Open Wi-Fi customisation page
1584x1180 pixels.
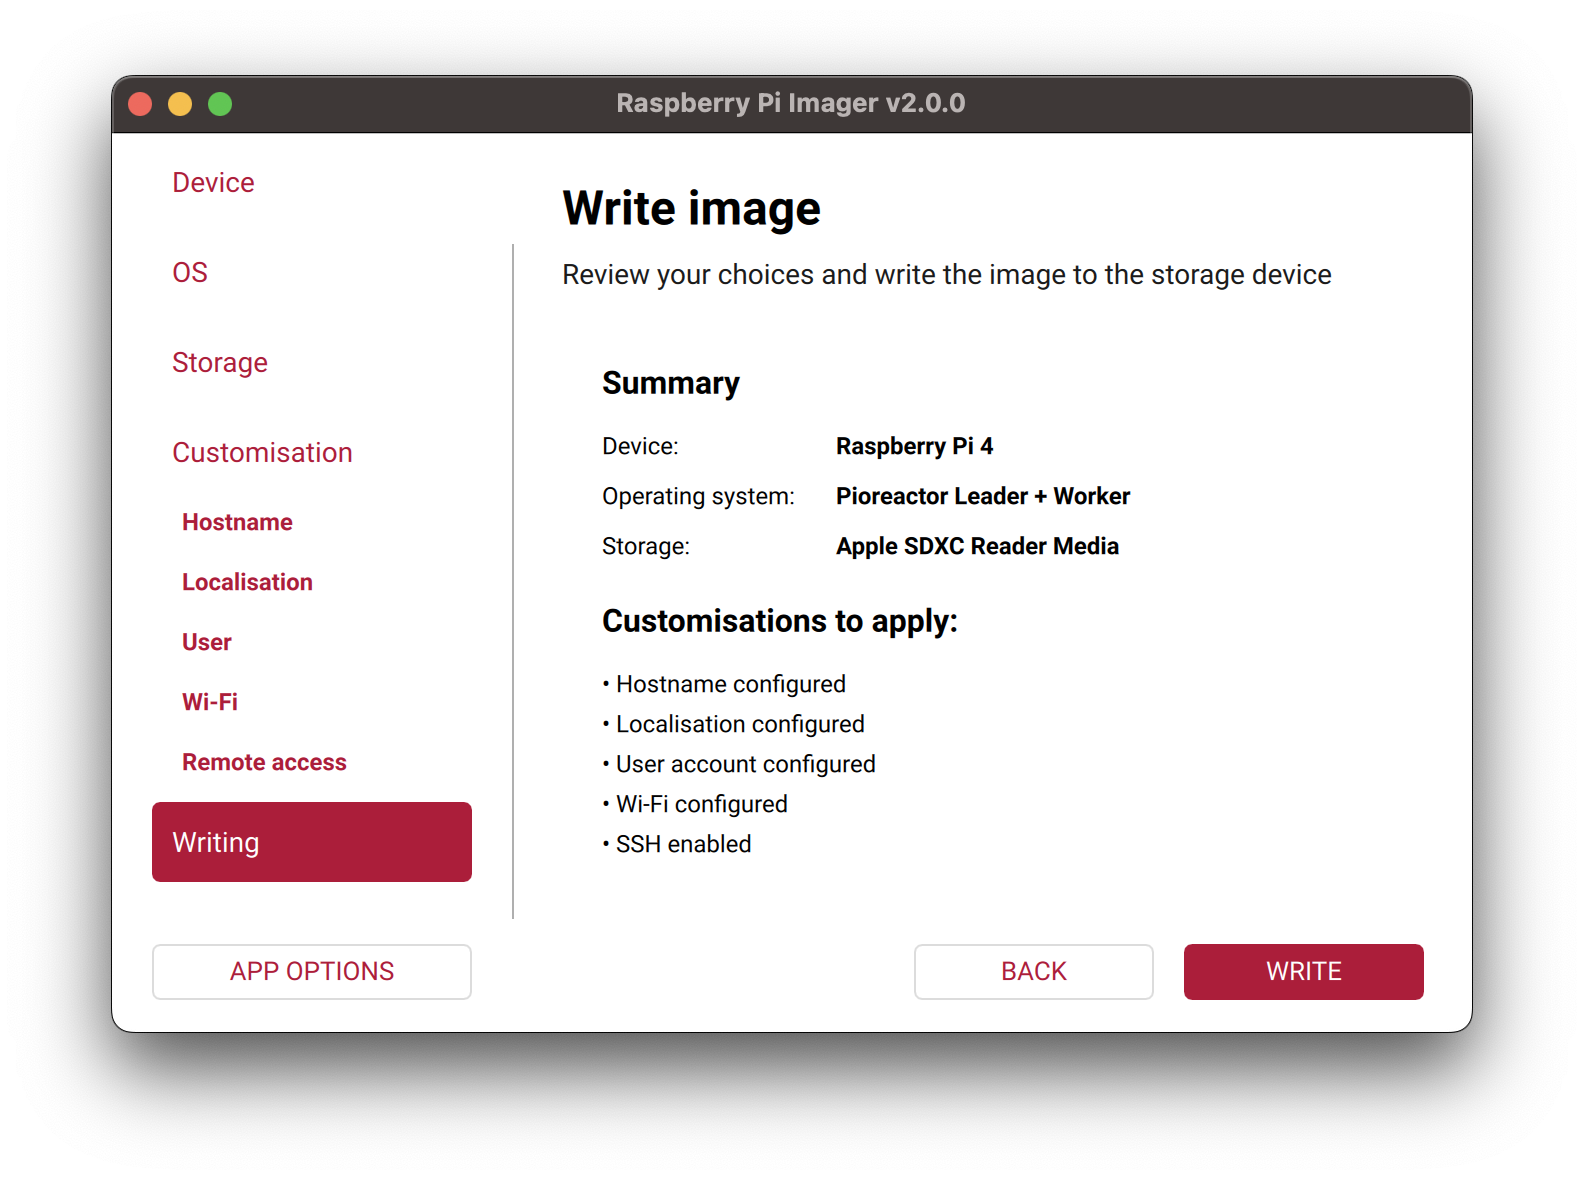(210, 702)
